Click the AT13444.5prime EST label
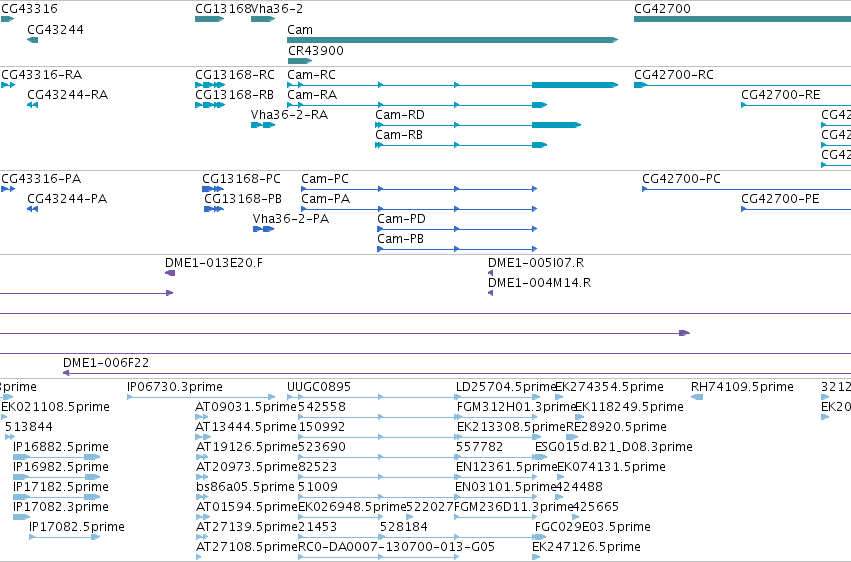851x562 pixels. [x=246, y=427]
